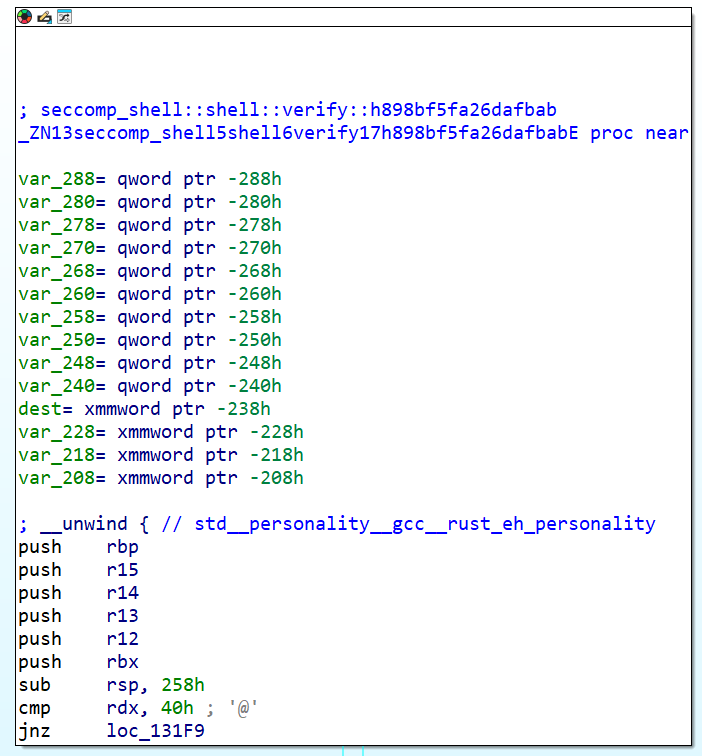Select variable var_218 xmmword definition
Viewport: 702px width, 756px height.
[x=161, y=455]
